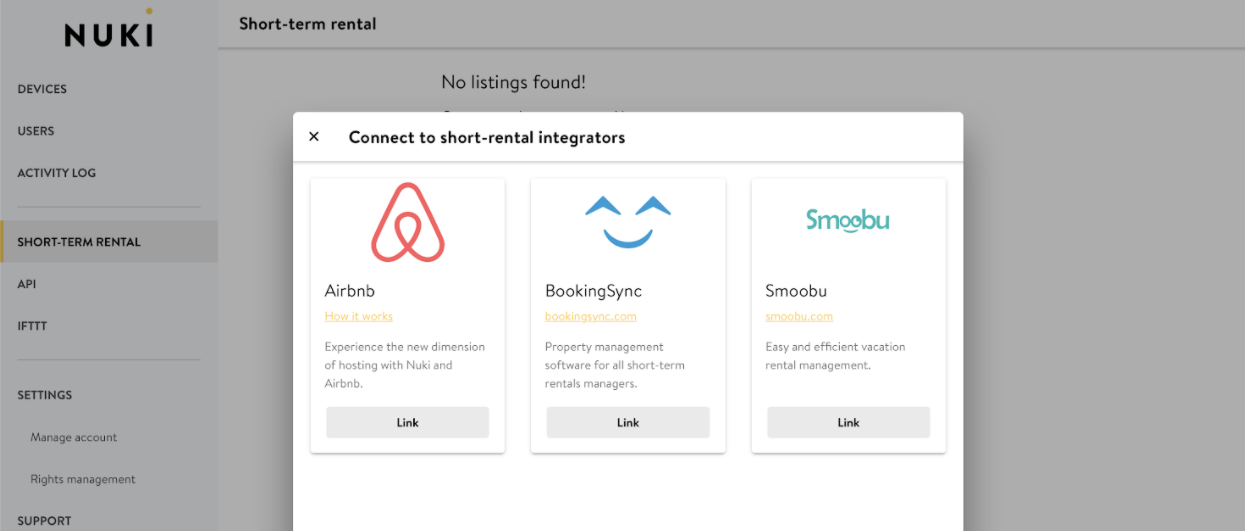Open Rights management under Settings

tap(83, 479)
